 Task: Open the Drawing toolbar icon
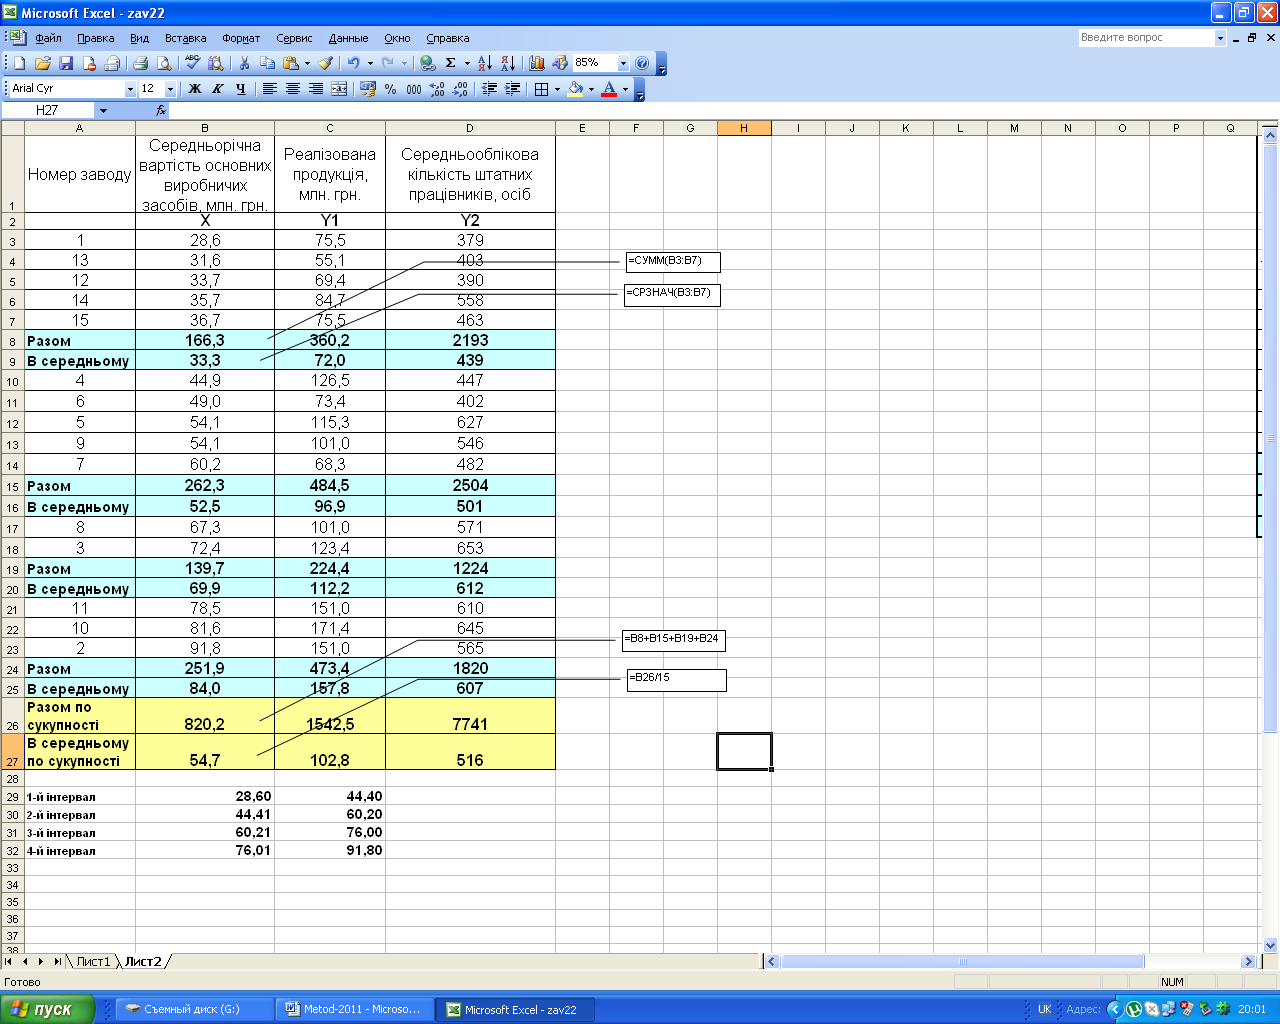(560, 63)
